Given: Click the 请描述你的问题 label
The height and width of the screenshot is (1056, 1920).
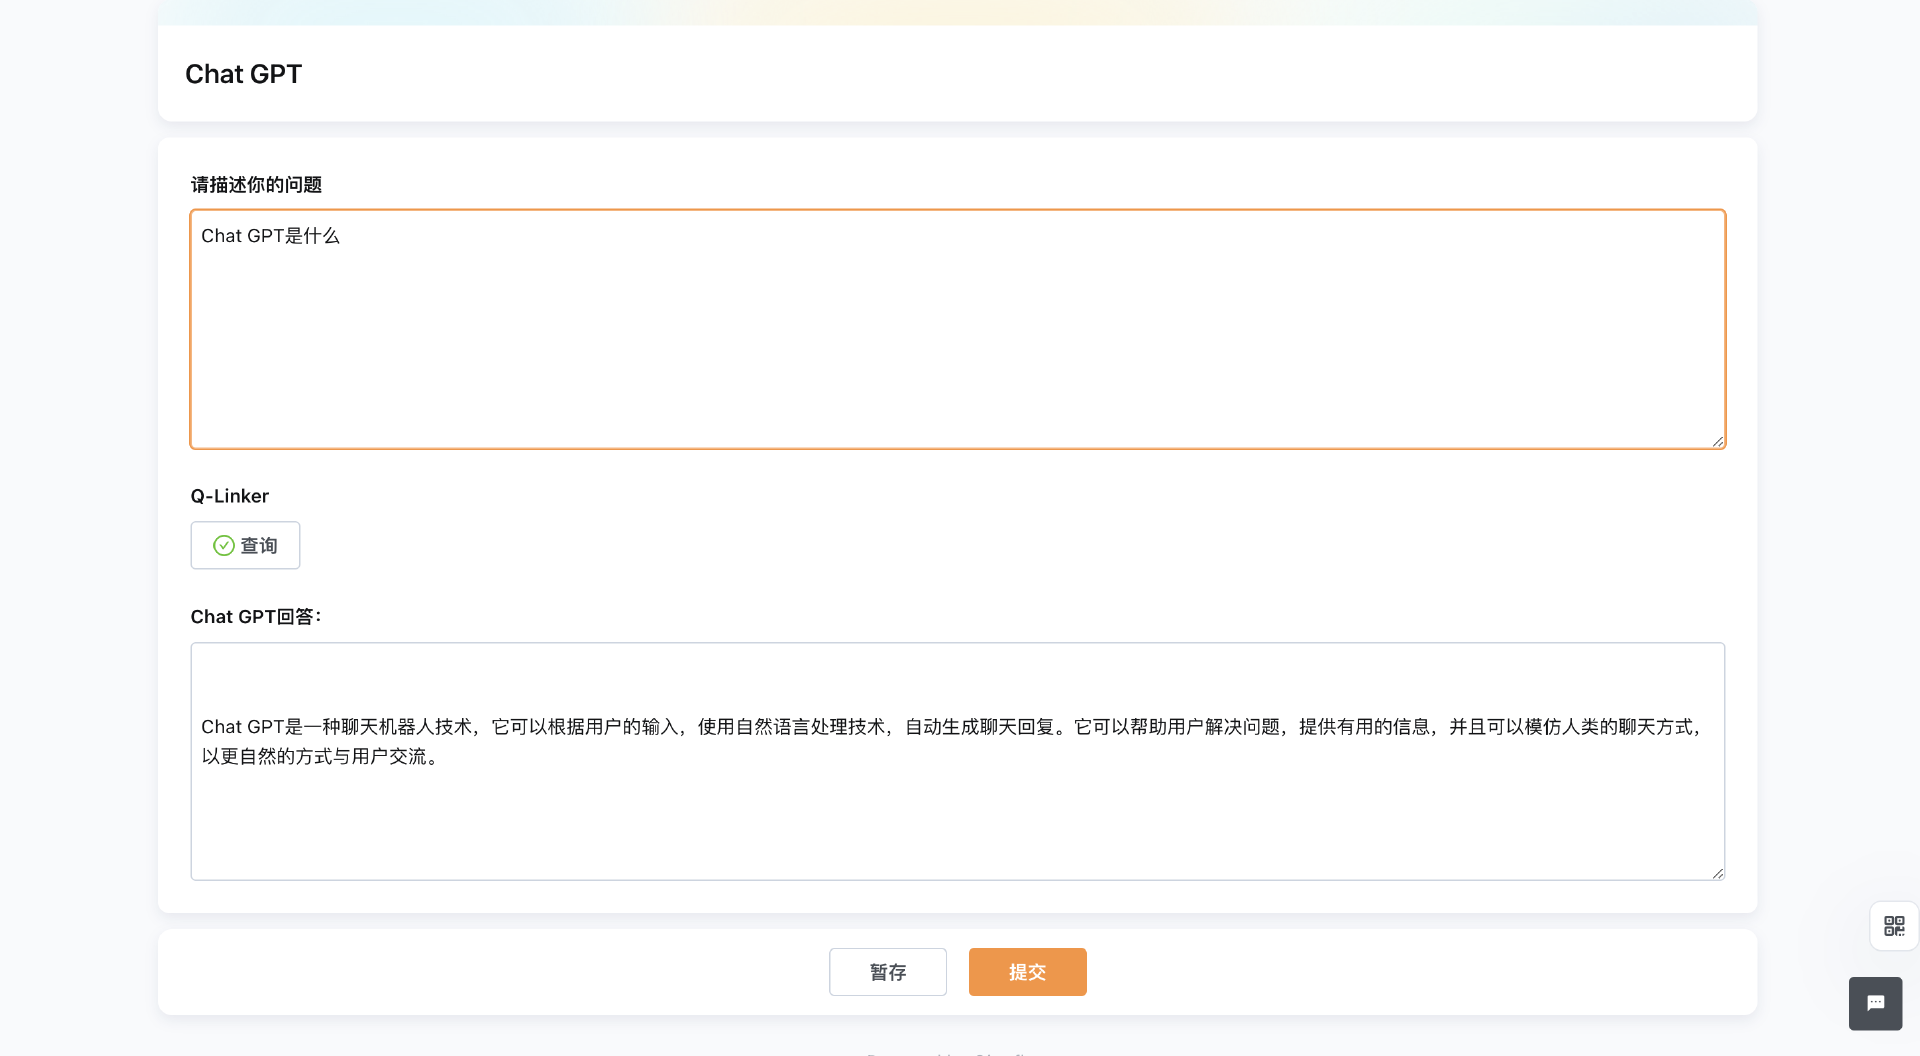Looking at the screenshot, I should click(256, 185).
